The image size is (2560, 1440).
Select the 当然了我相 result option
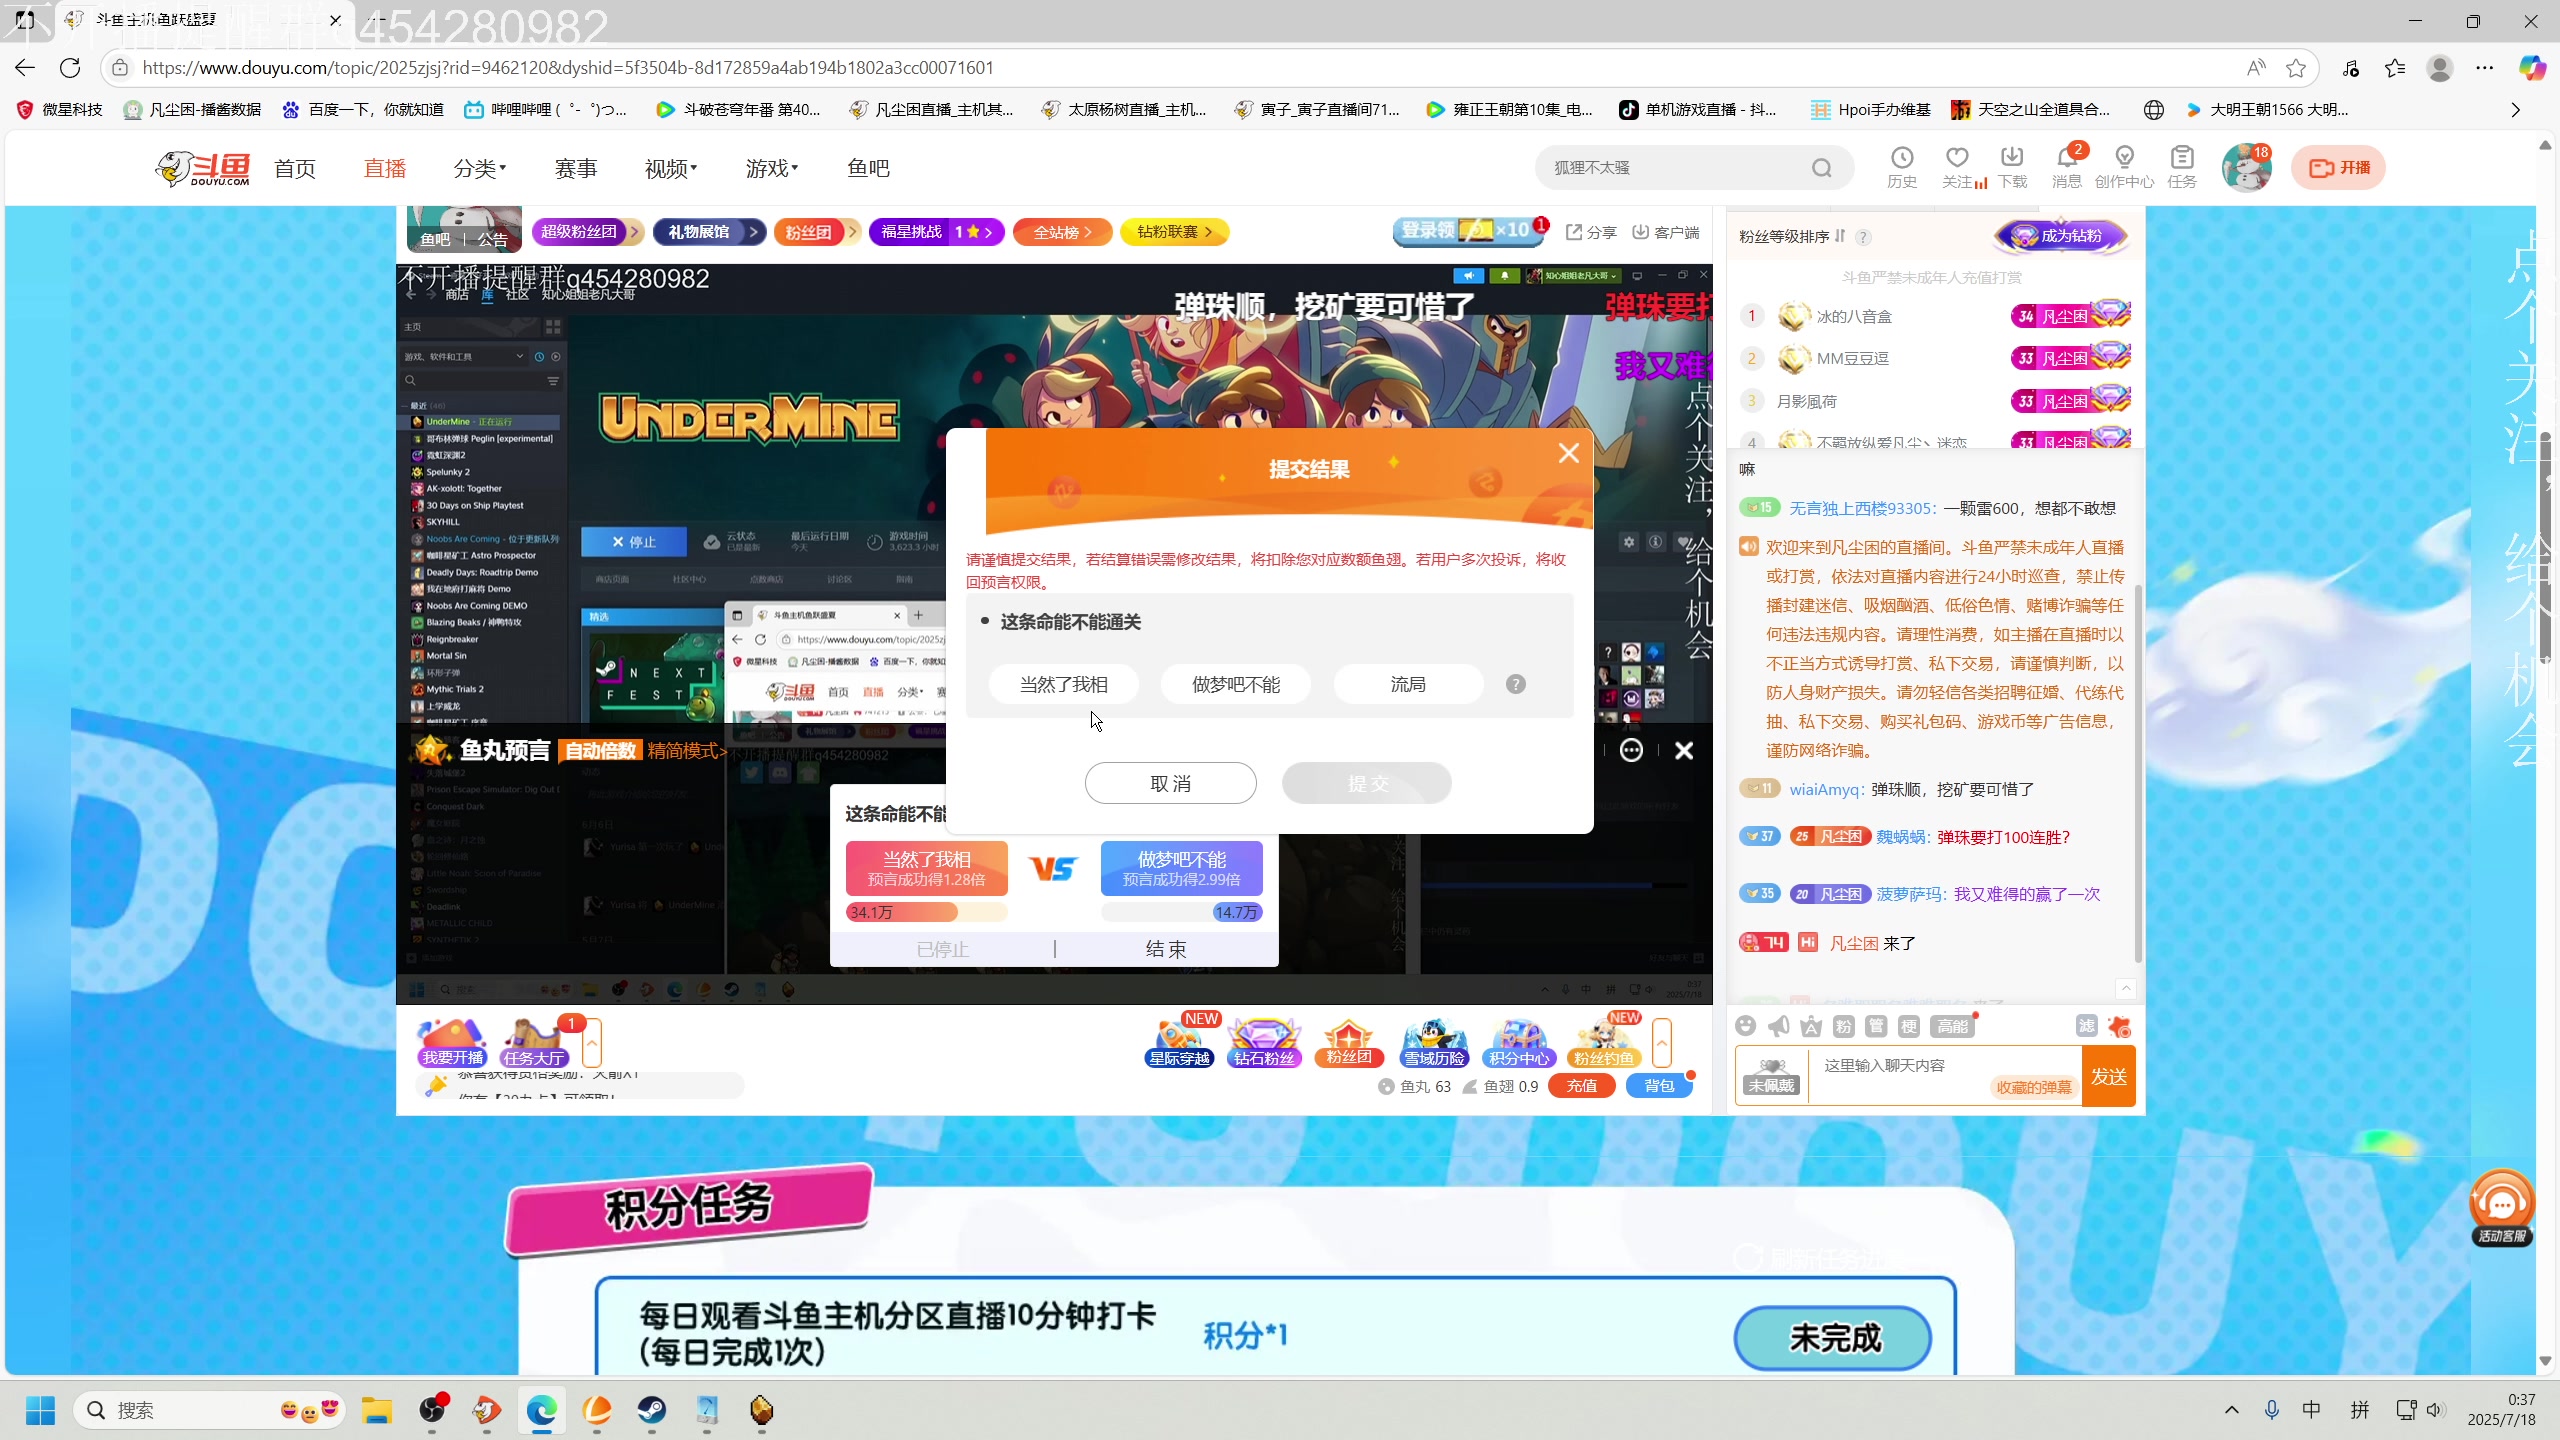pyautogui.click(x=1063, y=684)
